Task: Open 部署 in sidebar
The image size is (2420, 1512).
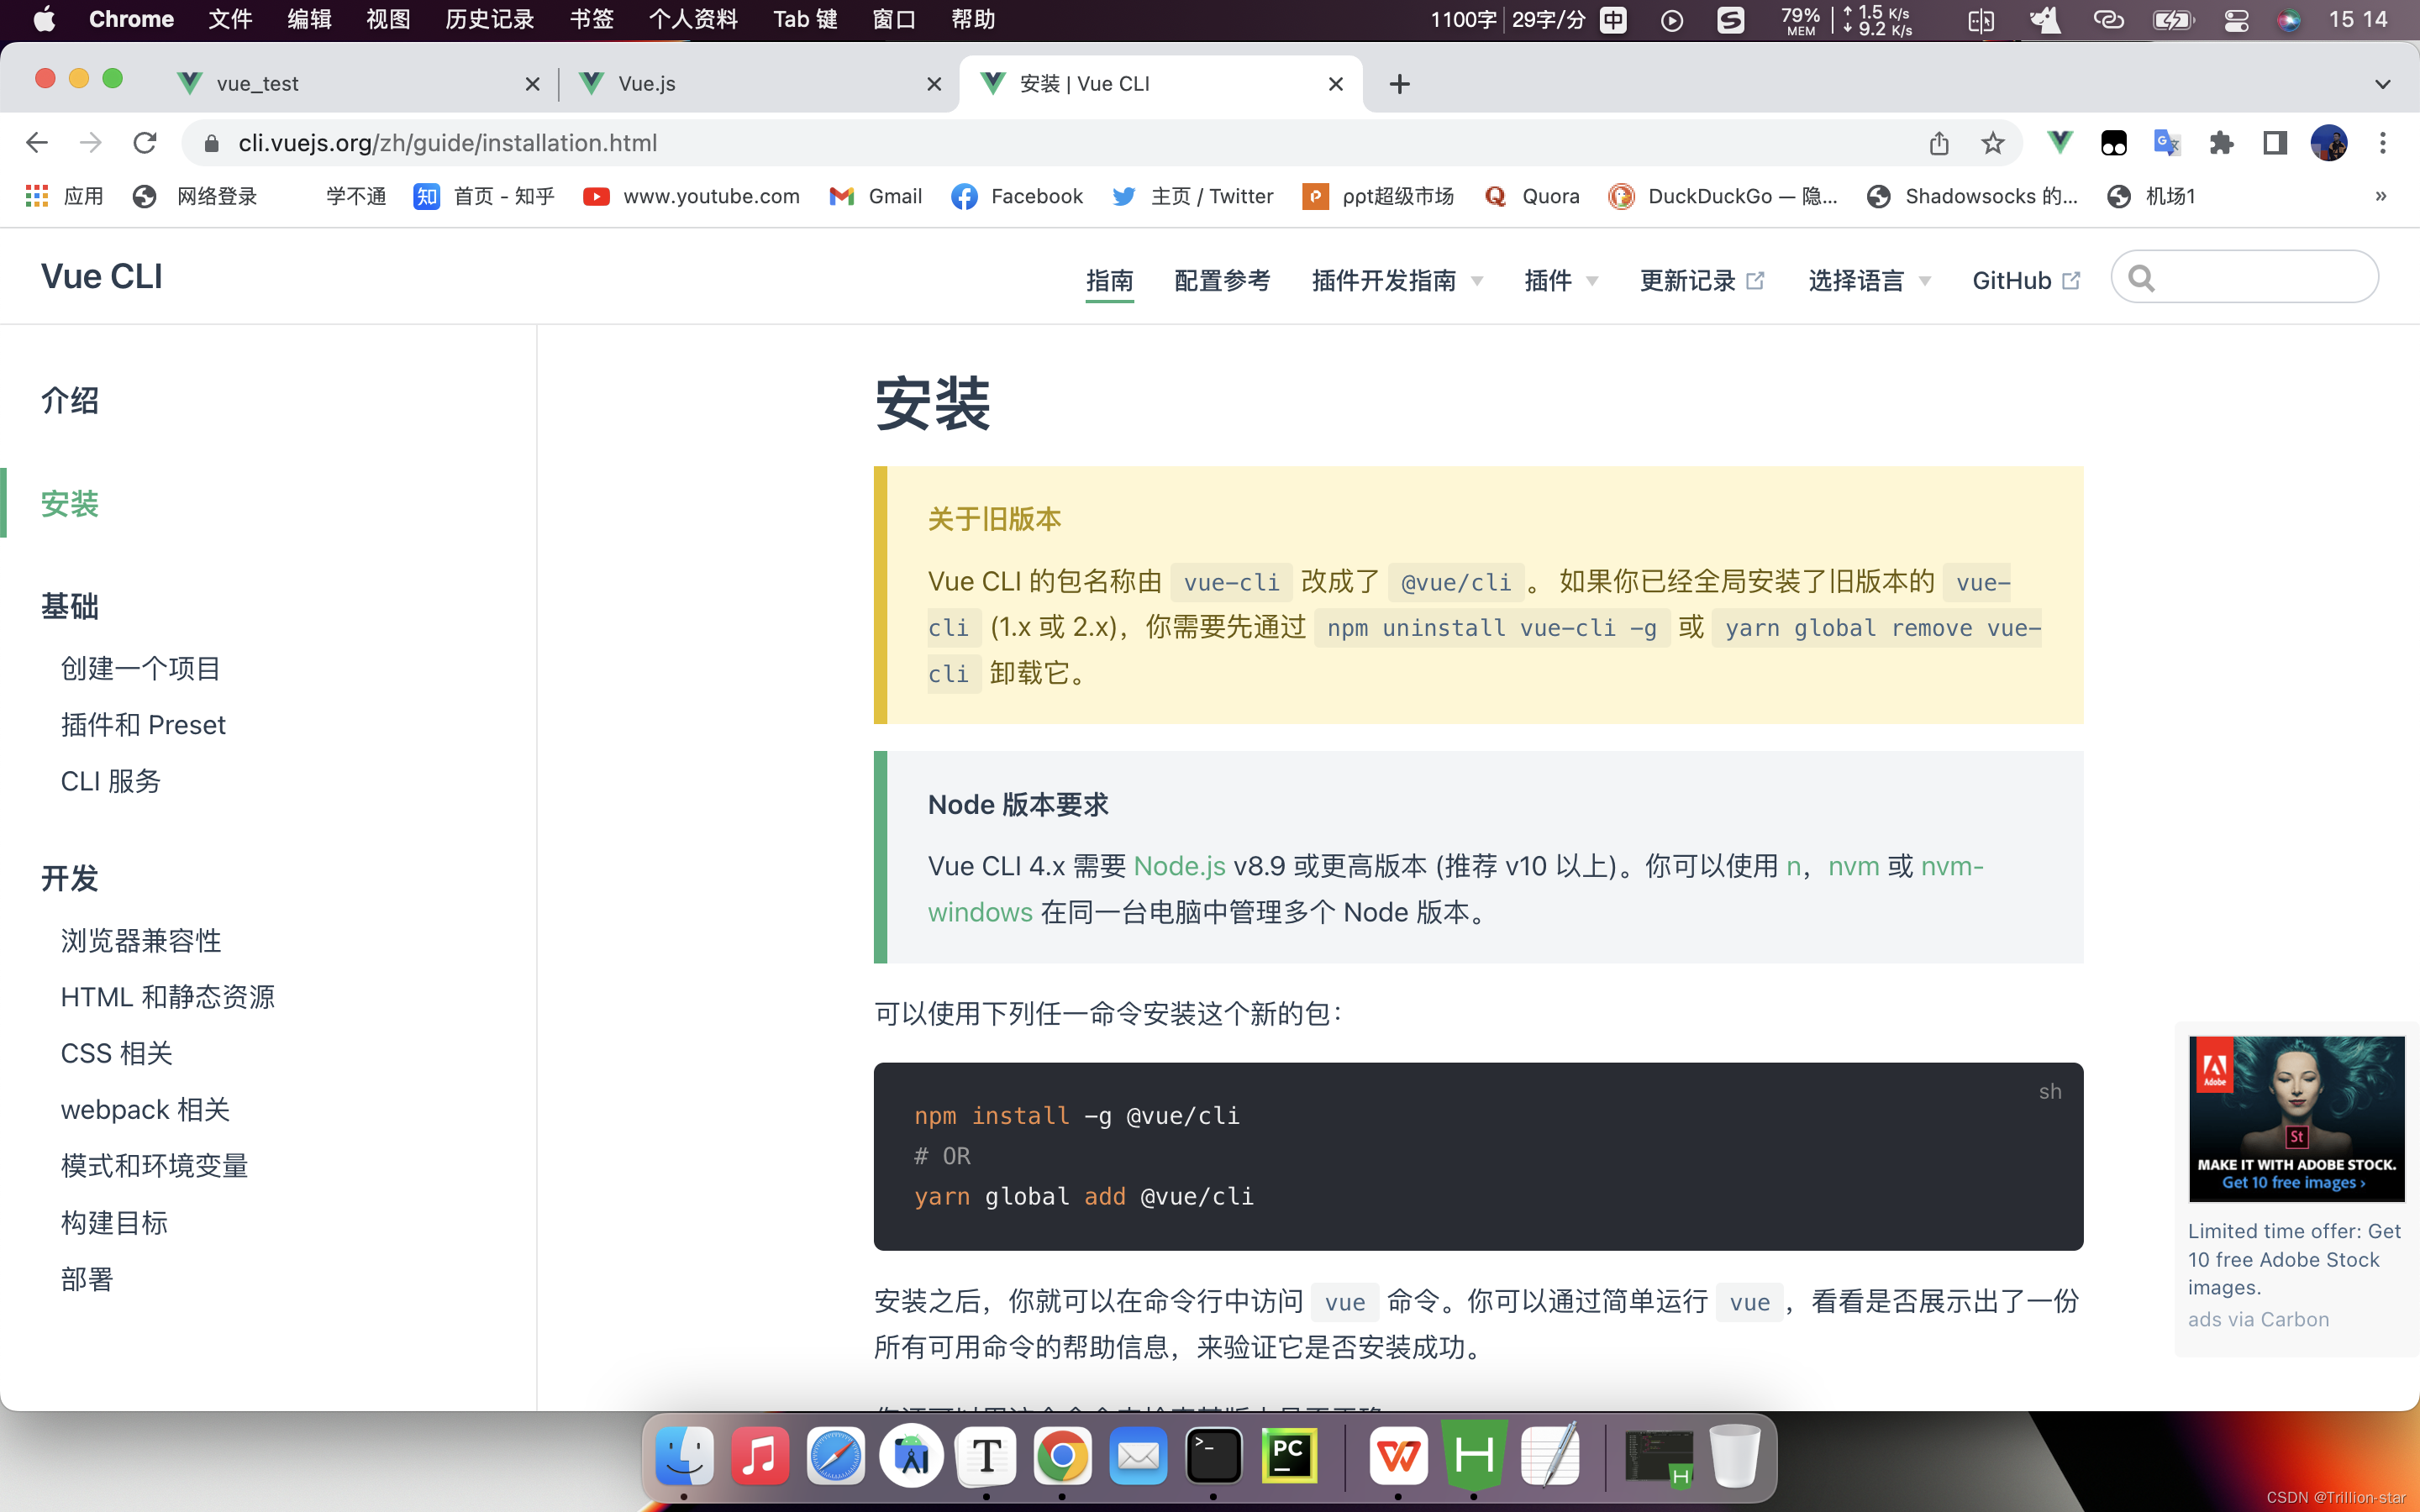Action: pos(87,1279)
